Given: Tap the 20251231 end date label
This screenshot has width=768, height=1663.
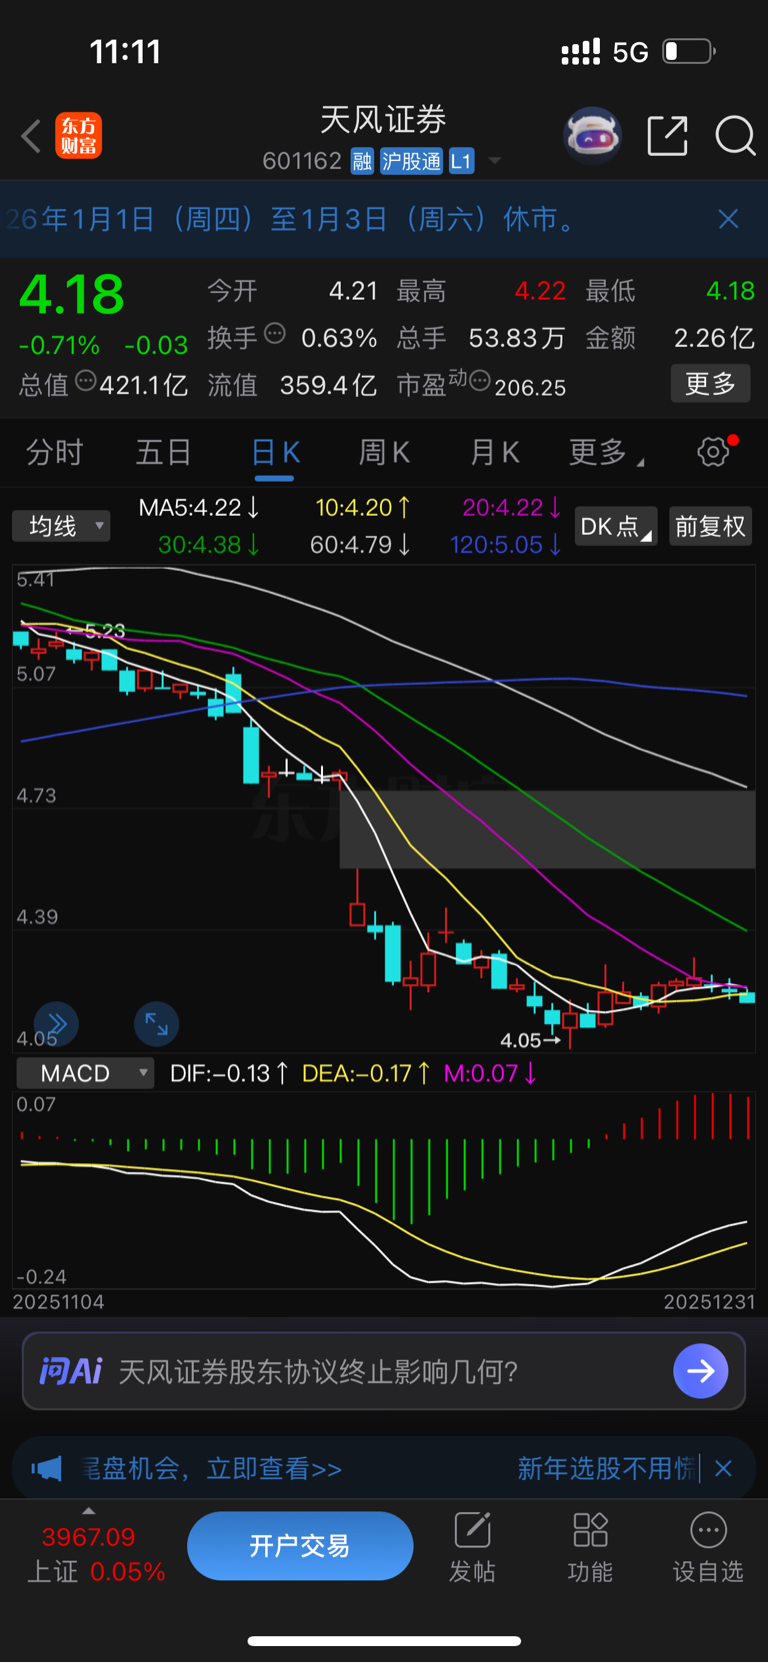Looking at the screenshot, I should [x=709, y=1302].
